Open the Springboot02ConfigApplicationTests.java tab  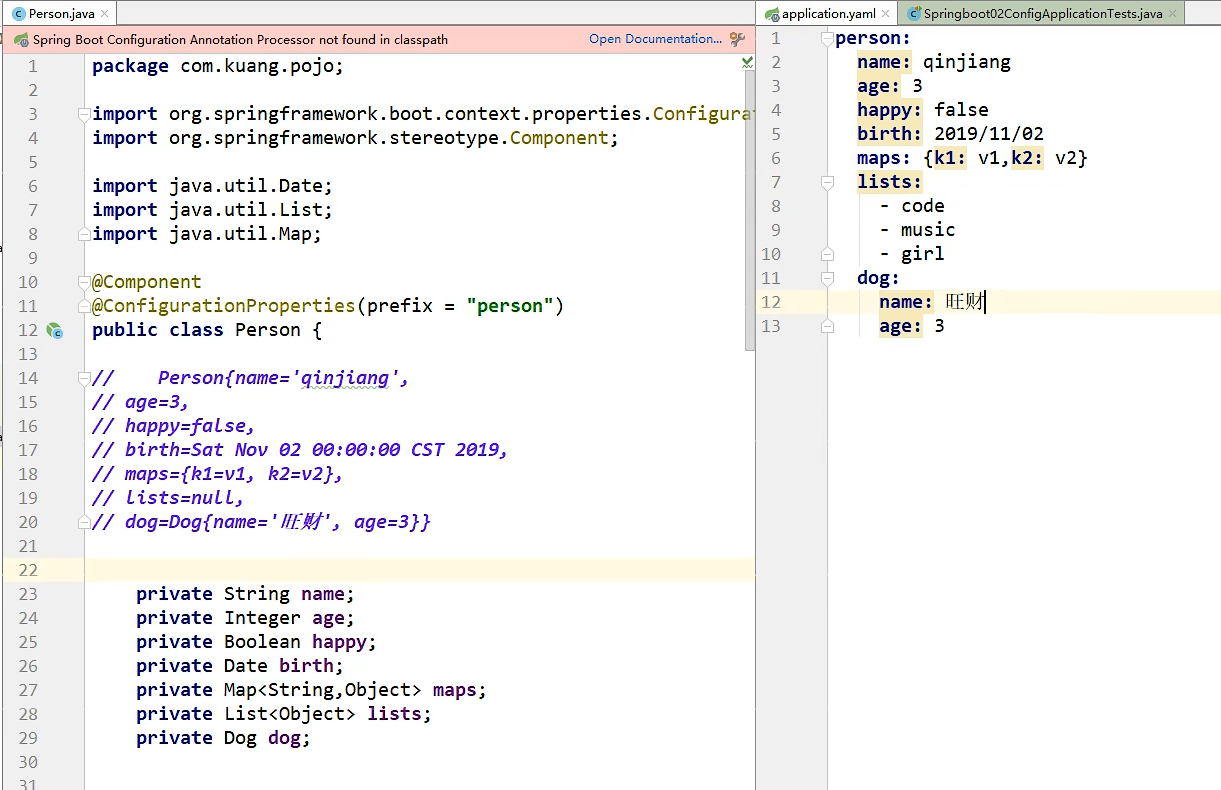click(x=1043, y=14)
